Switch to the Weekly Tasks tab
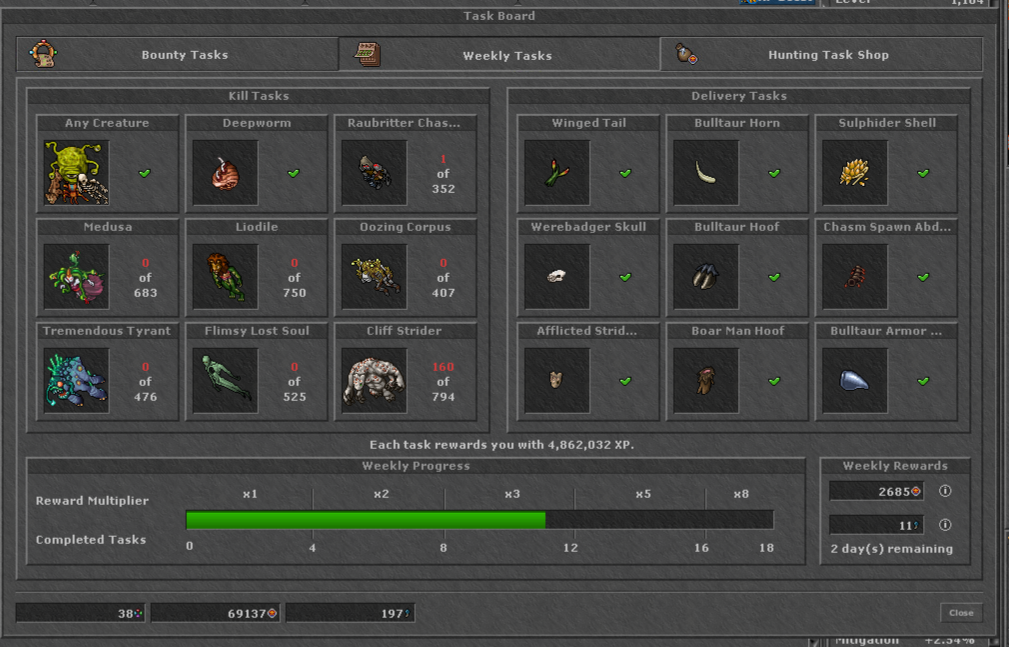 499,55
